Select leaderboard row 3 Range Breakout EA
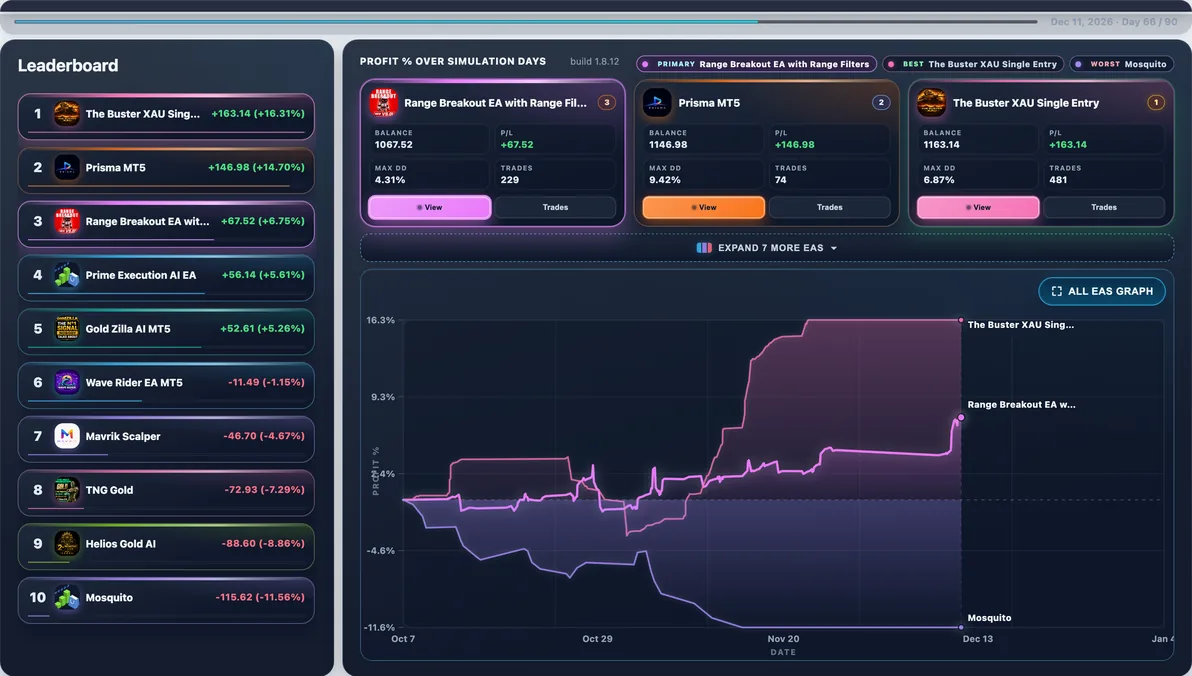The width and height of the screenshot is (1192, 676). pyautogui.click(x=166, y=224)
